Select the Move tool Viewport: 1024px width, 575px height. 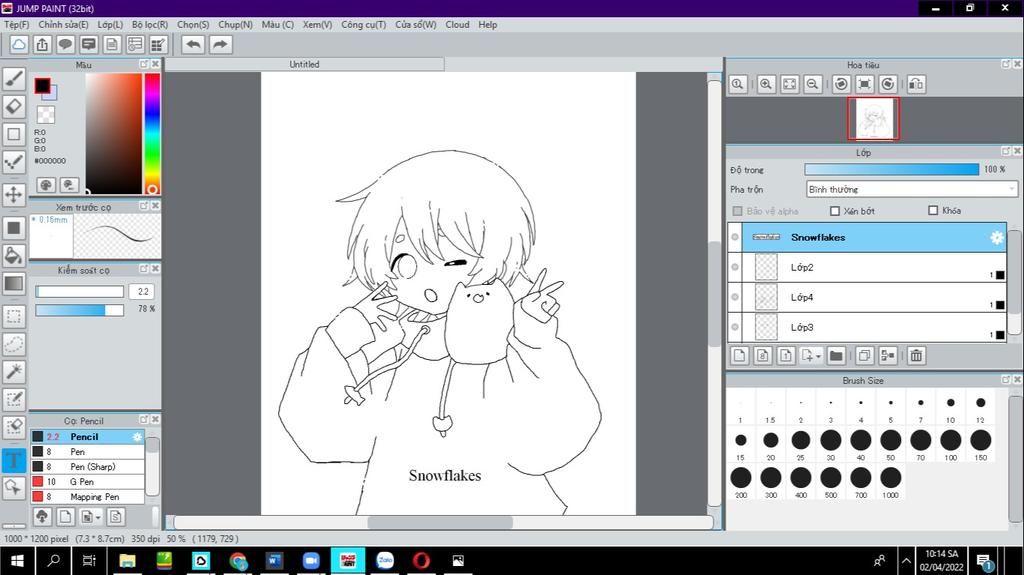point(14,194)
